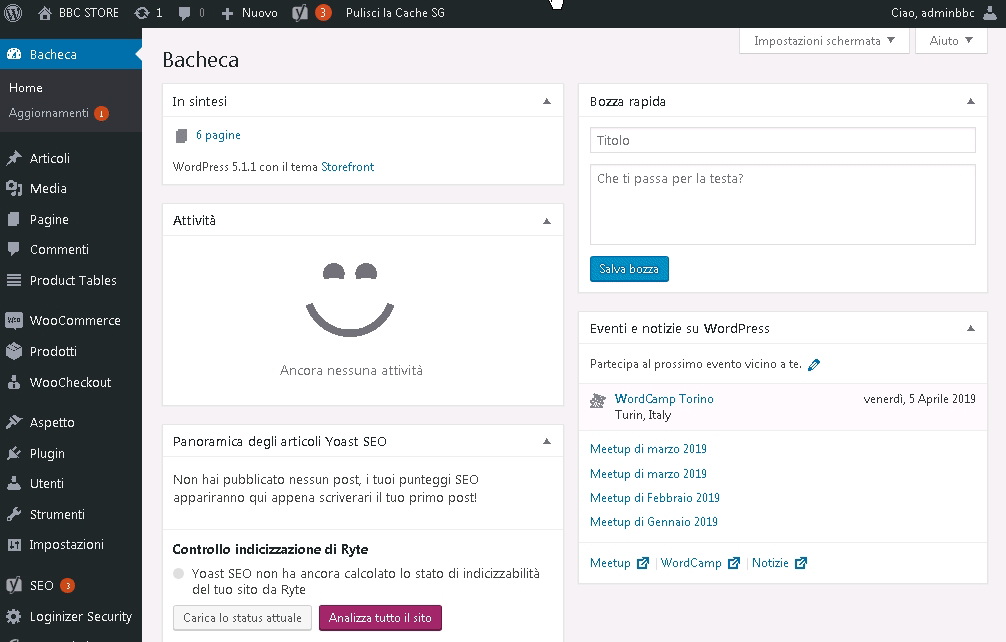The image size is (1006, 642).
Task: Open the updates icon in the admin bar
Action: (142, 13)
